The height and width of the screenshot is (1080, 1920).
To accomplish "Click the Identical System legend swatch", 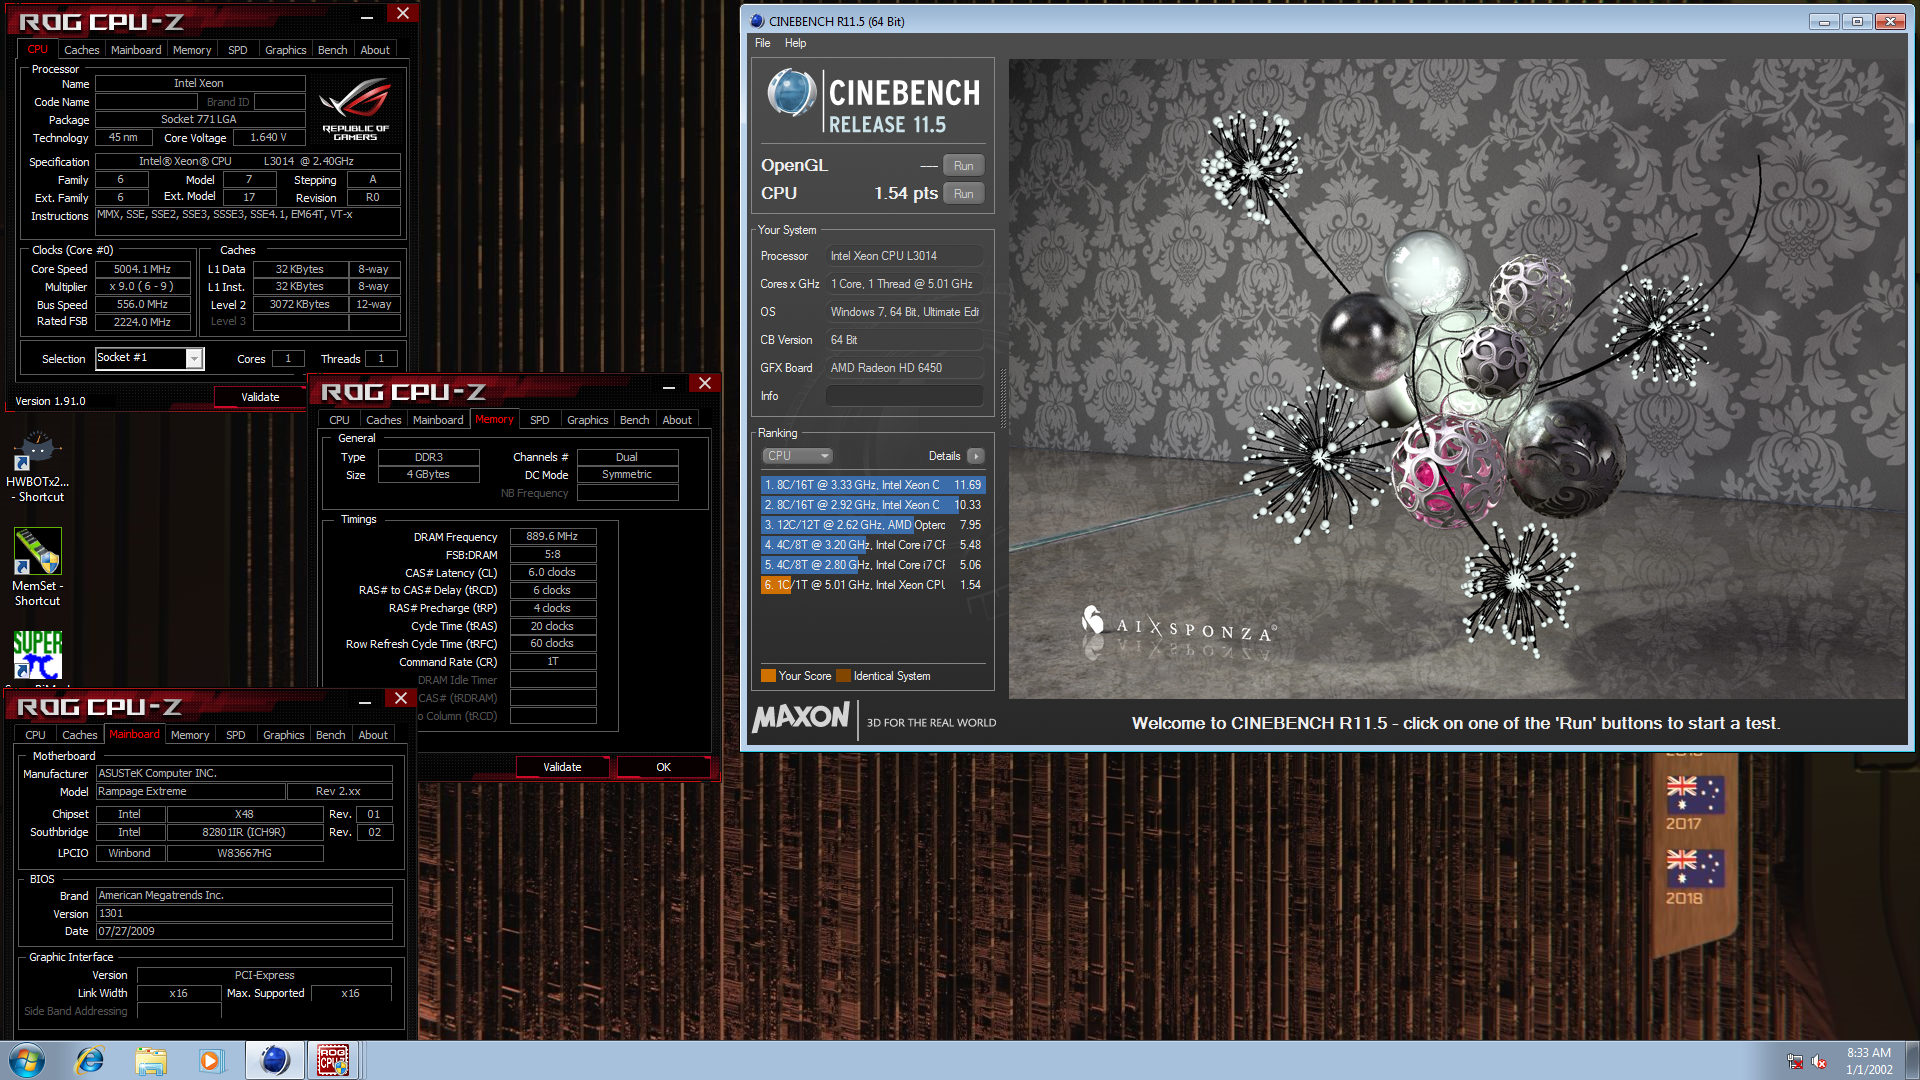I will (x=843, y=676).
